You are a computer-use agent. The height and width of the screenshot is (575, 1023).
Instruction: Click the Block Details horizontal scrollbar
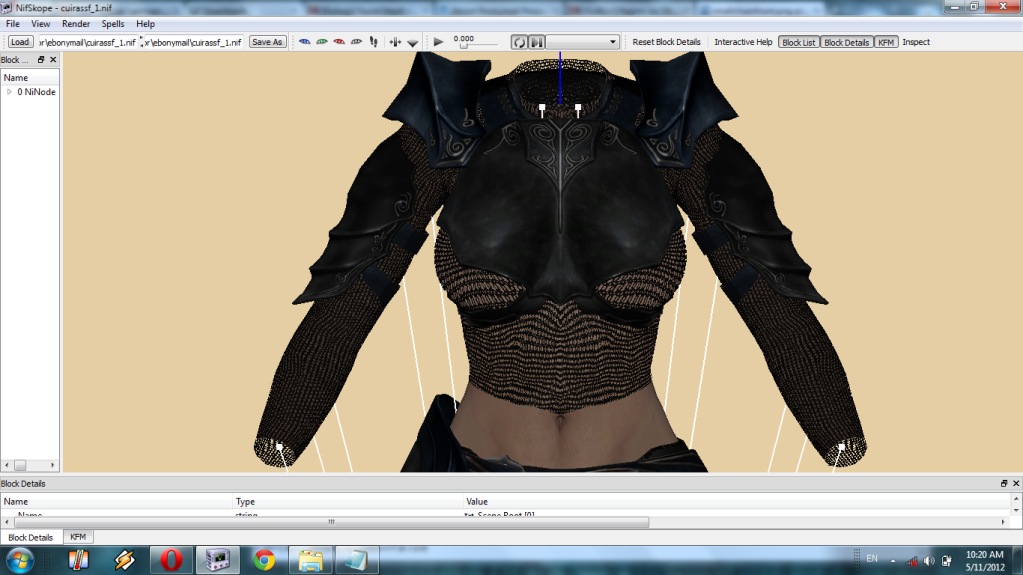(330, 522)
